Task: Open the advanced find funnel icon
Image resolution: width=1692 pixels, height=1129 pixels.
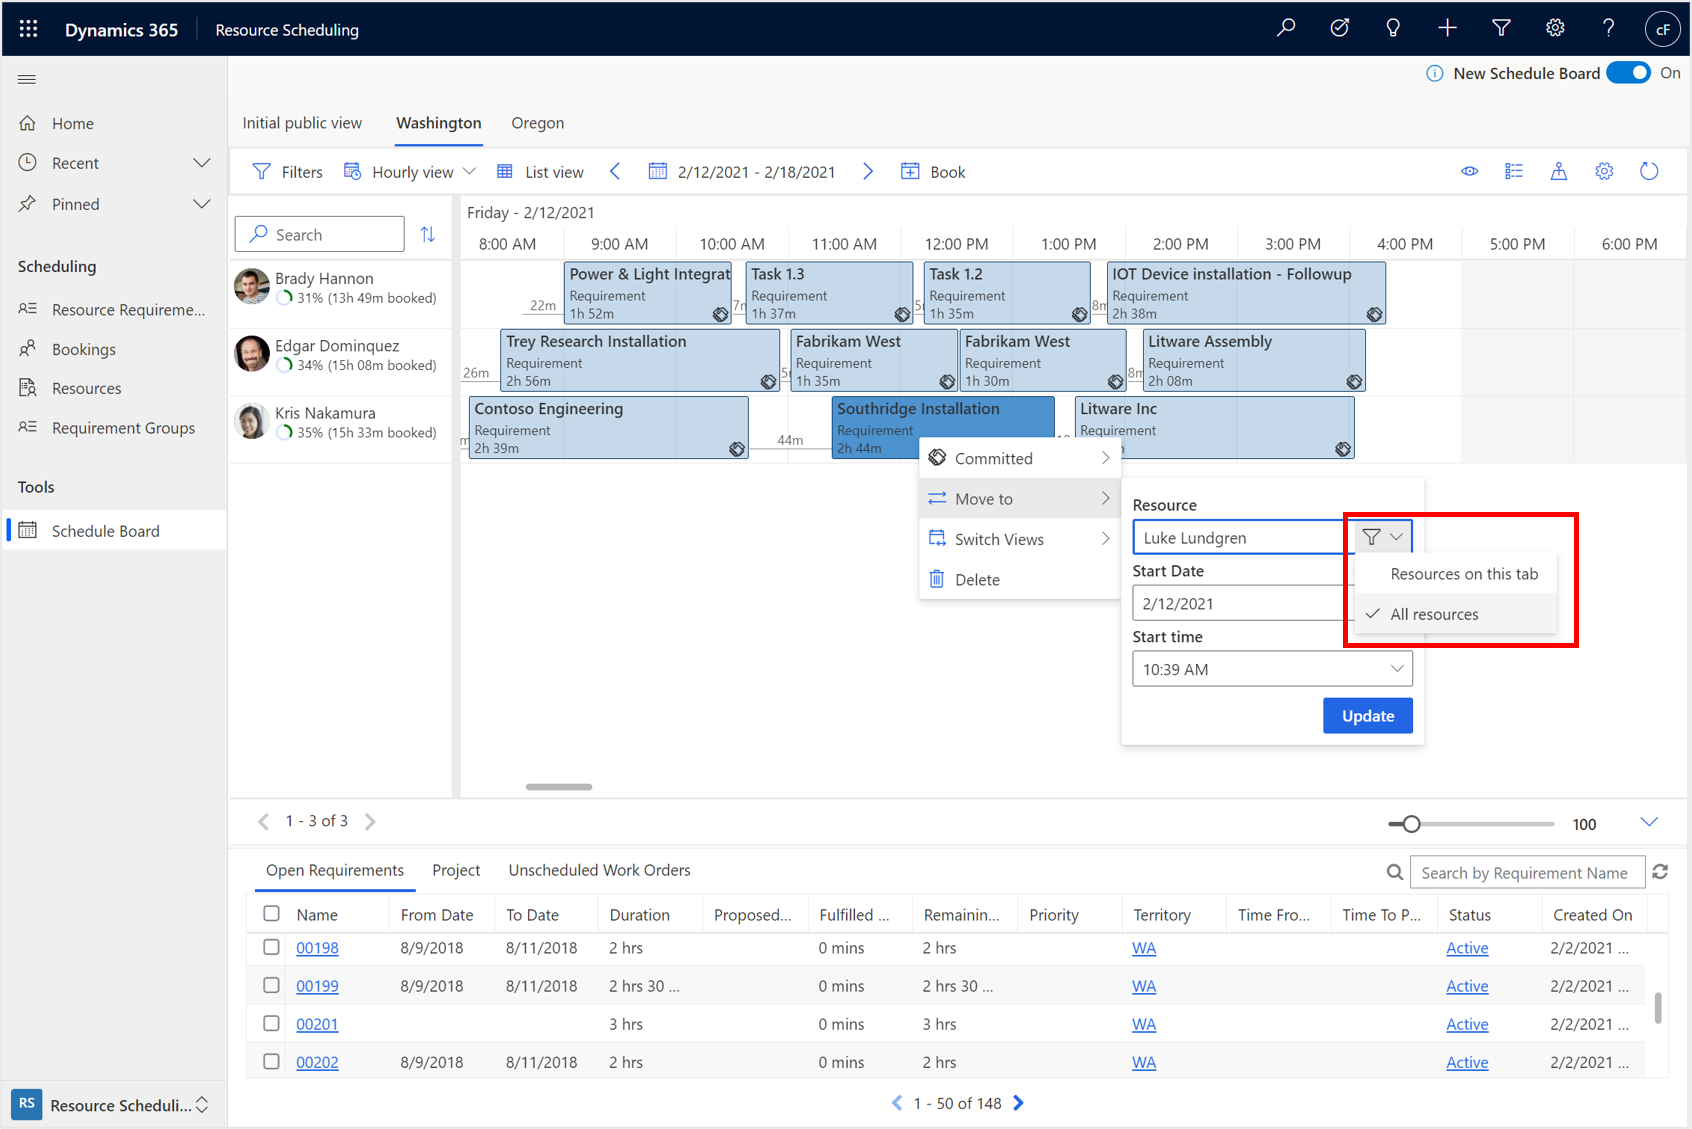Action: pos(1501,29)
